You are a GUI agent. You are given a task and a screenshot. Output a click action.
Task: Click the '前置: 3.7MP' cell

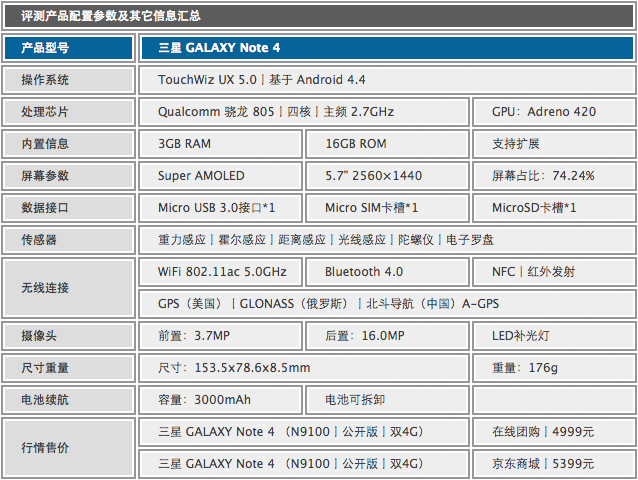pos(220,336)
